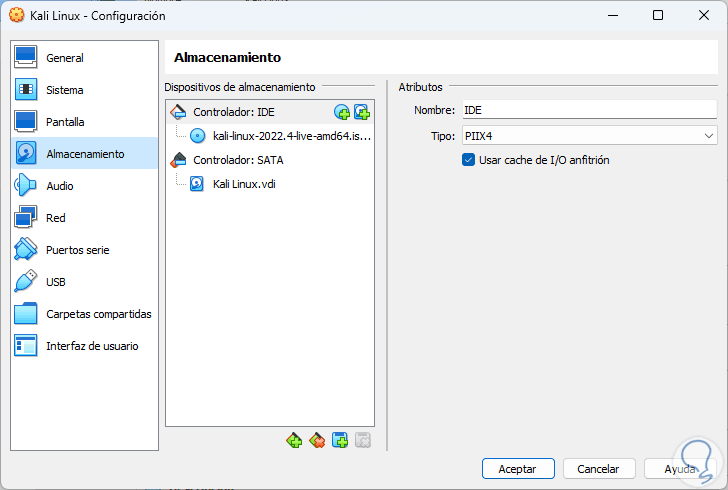Click the add storage attachment icon
728x490 pixels.
click(x=340, y=440)
